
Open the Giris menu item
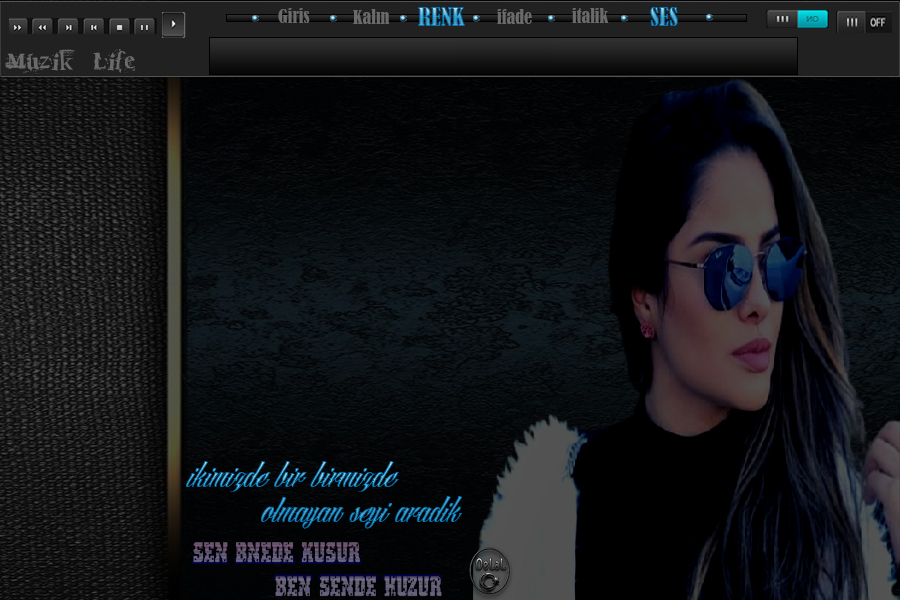[294, 17]
